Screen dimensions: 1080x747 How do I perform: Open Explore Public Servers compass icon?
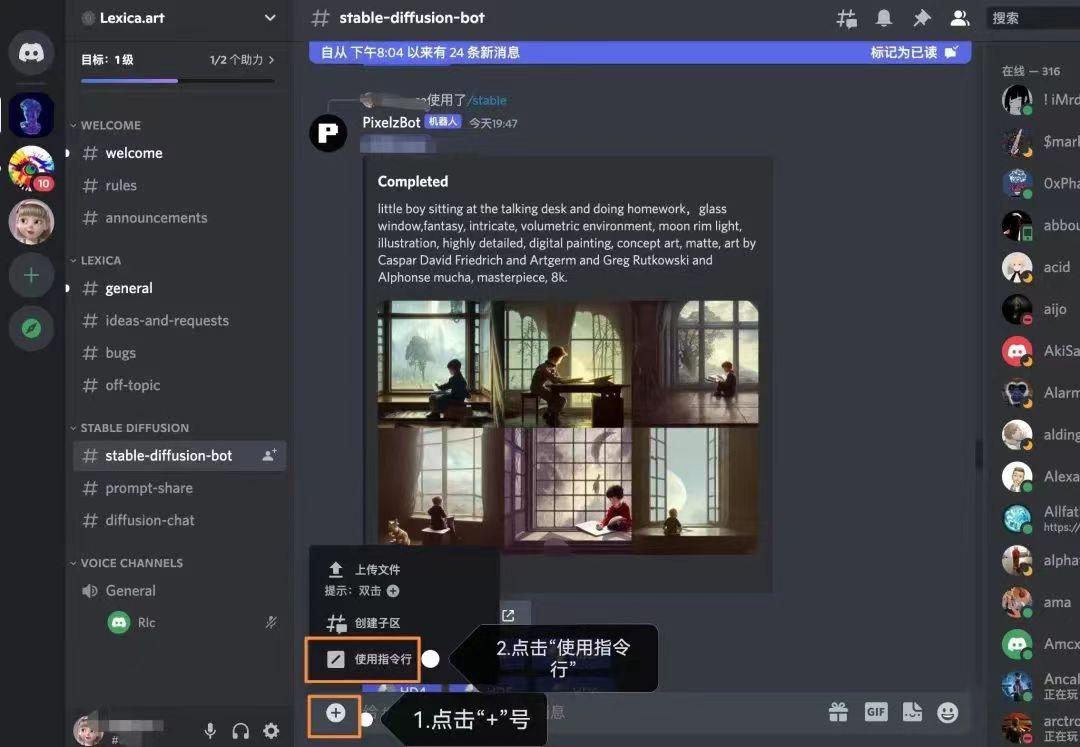coord(31,328)
